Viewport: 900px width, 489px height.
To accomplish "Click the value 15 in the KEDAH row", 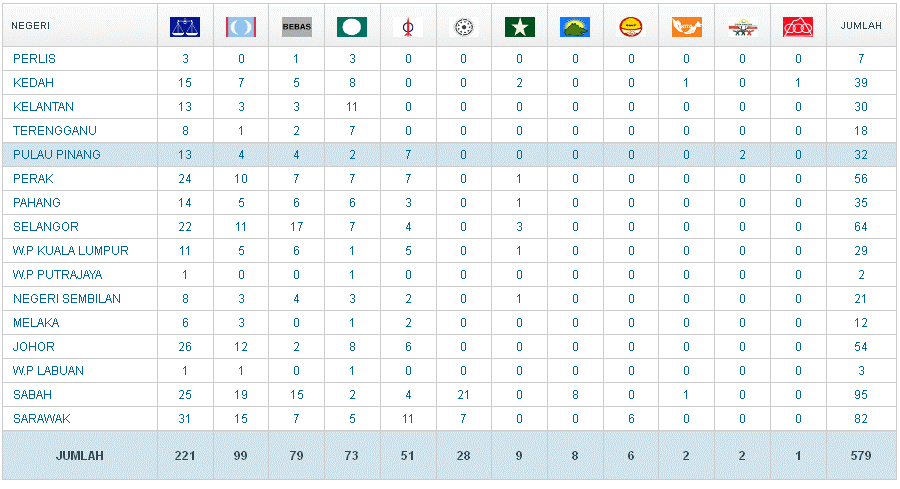I will pos(185,83).
